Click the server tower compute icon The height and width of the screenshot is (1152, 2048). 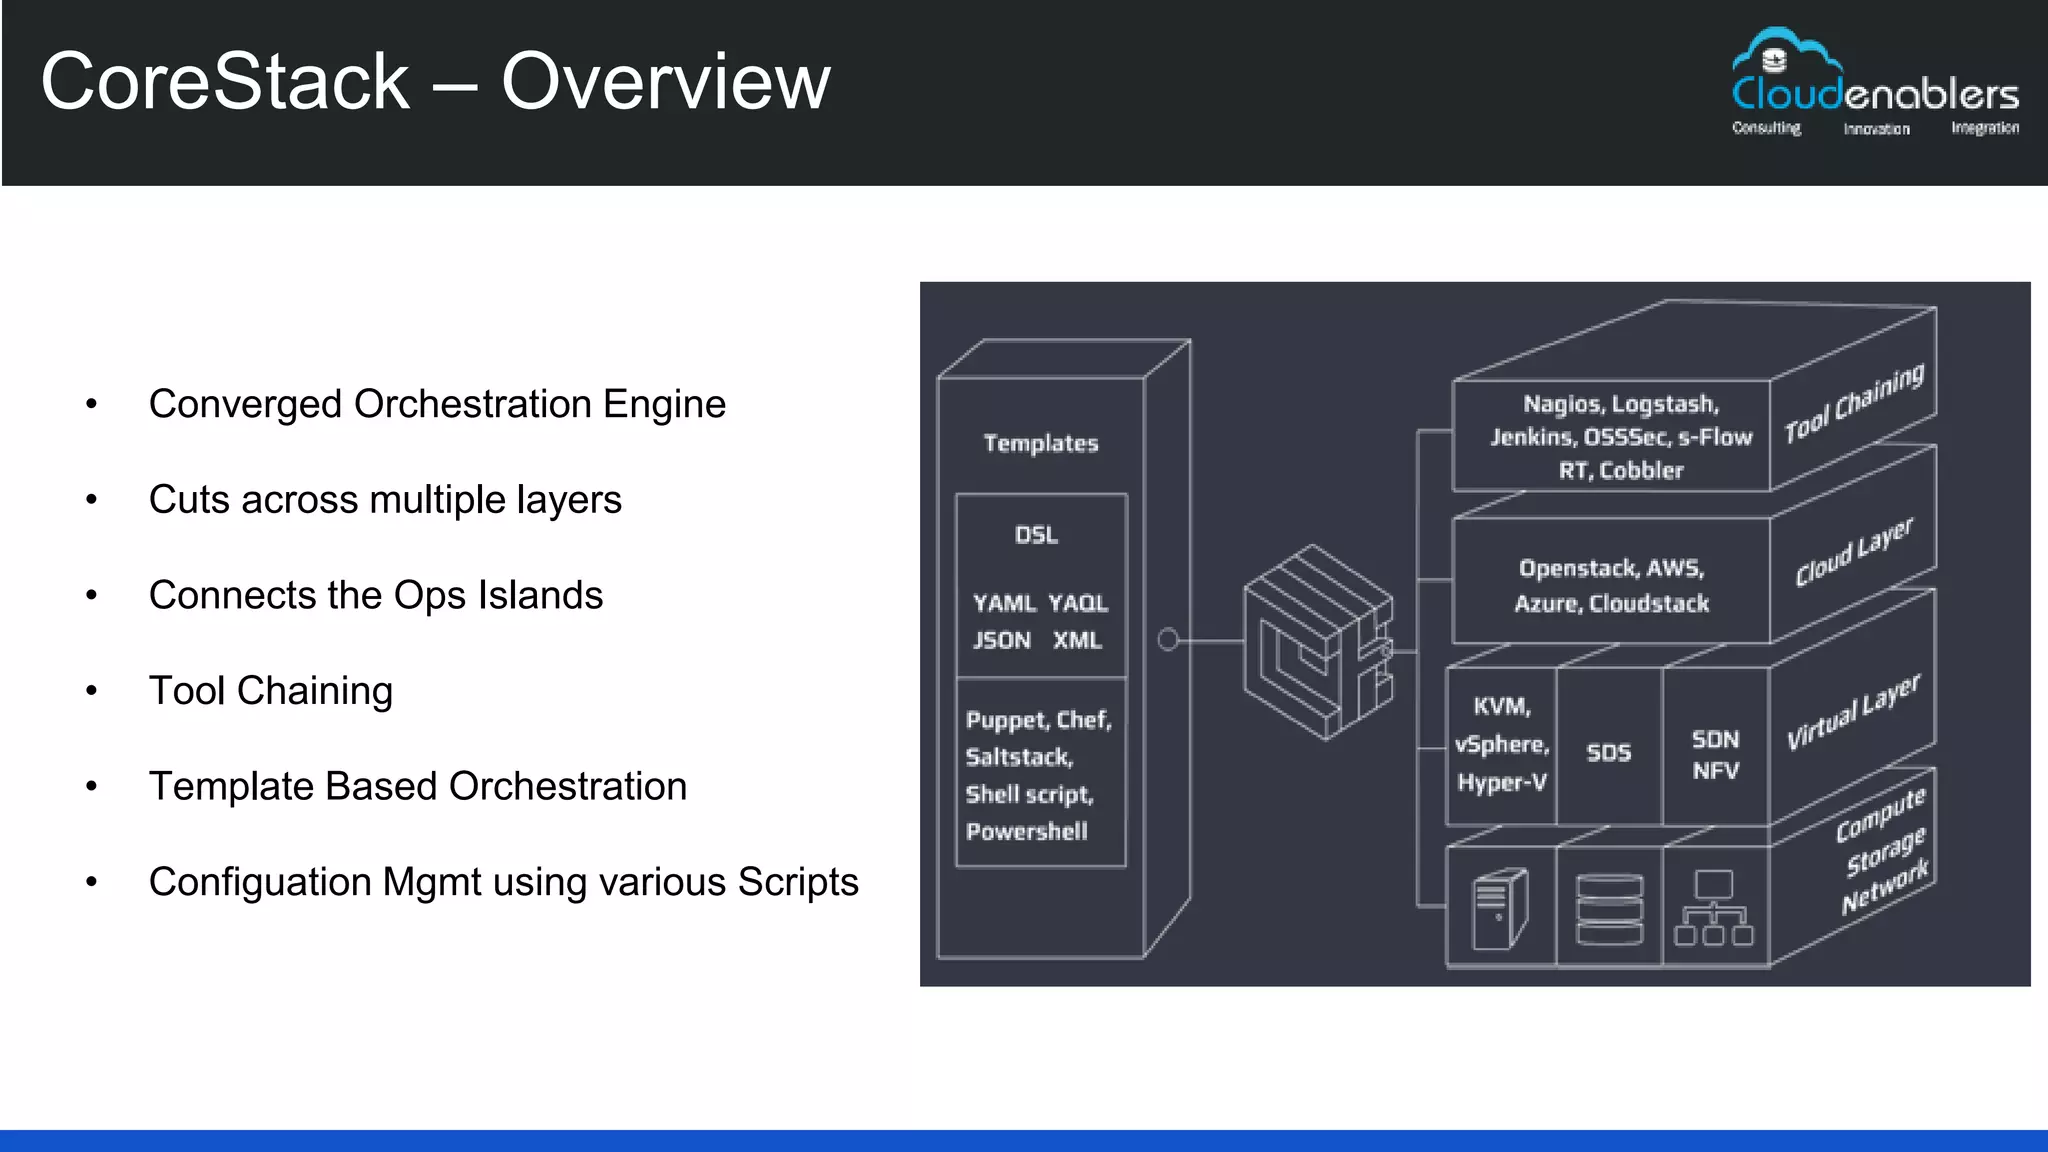click(x=1500, y=908)
